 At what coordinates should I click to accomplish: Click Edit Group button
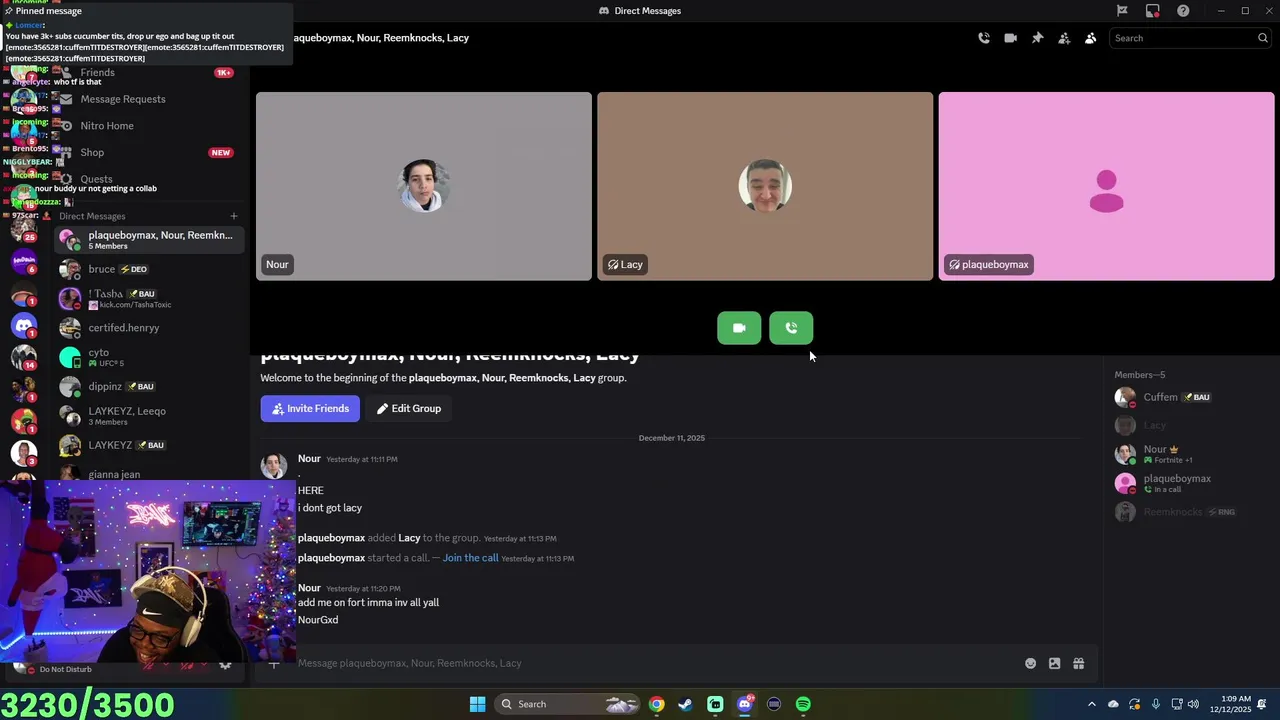[x=408, y=408]
